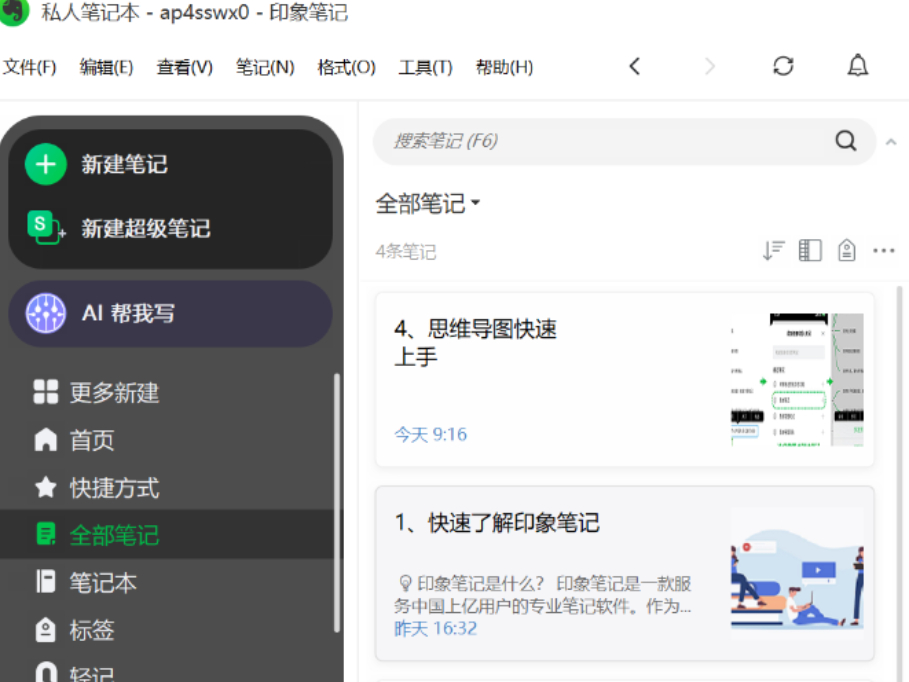Click the green plus new note icon
Viewport: 909px width, 682px height.
[46, 164]
